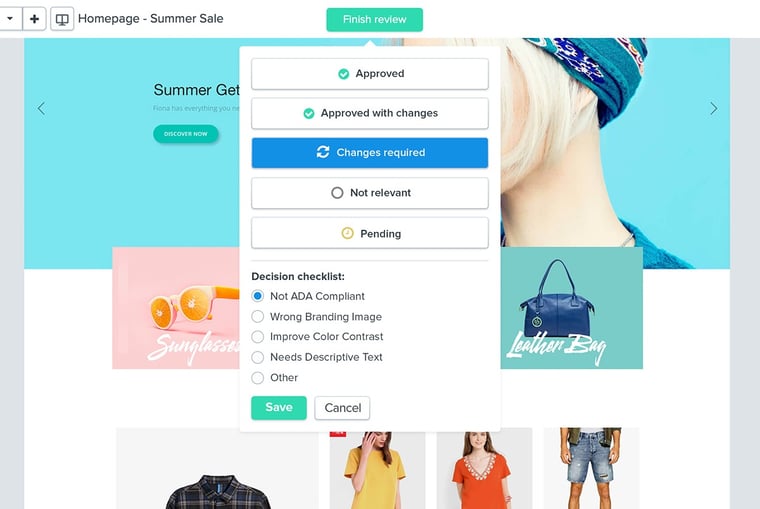Choose Approved with changes status

pos(370,113)
